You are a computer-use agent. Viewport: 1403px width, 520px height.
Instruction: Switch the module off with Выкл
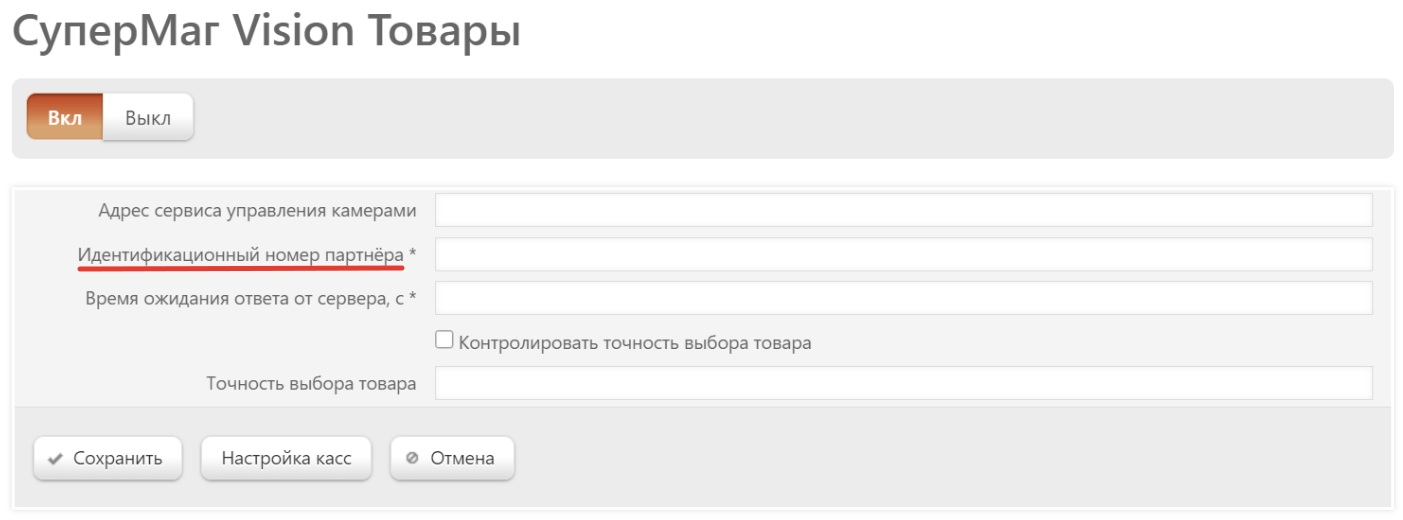[148, 117]
